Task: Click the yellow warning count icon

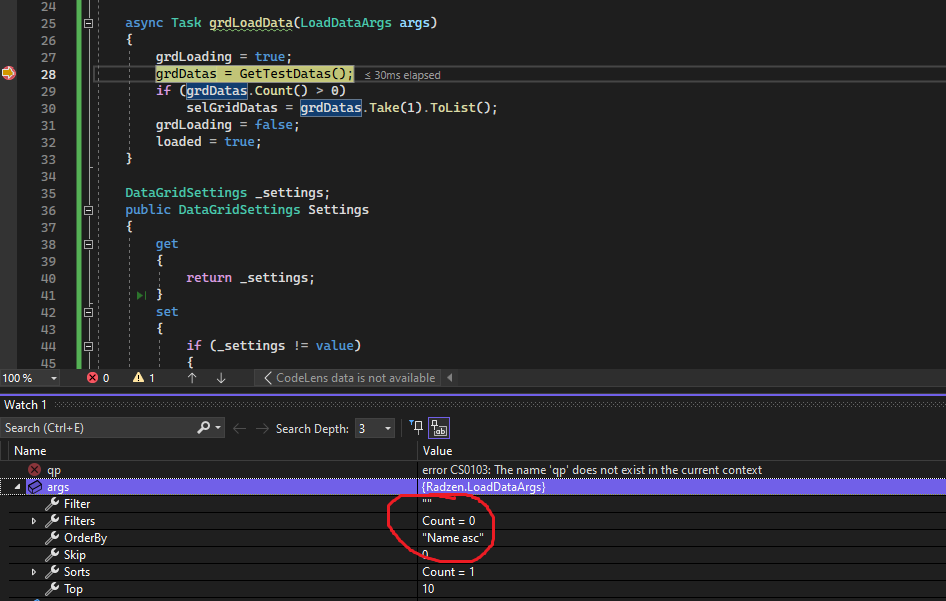Action: [138, 378]
